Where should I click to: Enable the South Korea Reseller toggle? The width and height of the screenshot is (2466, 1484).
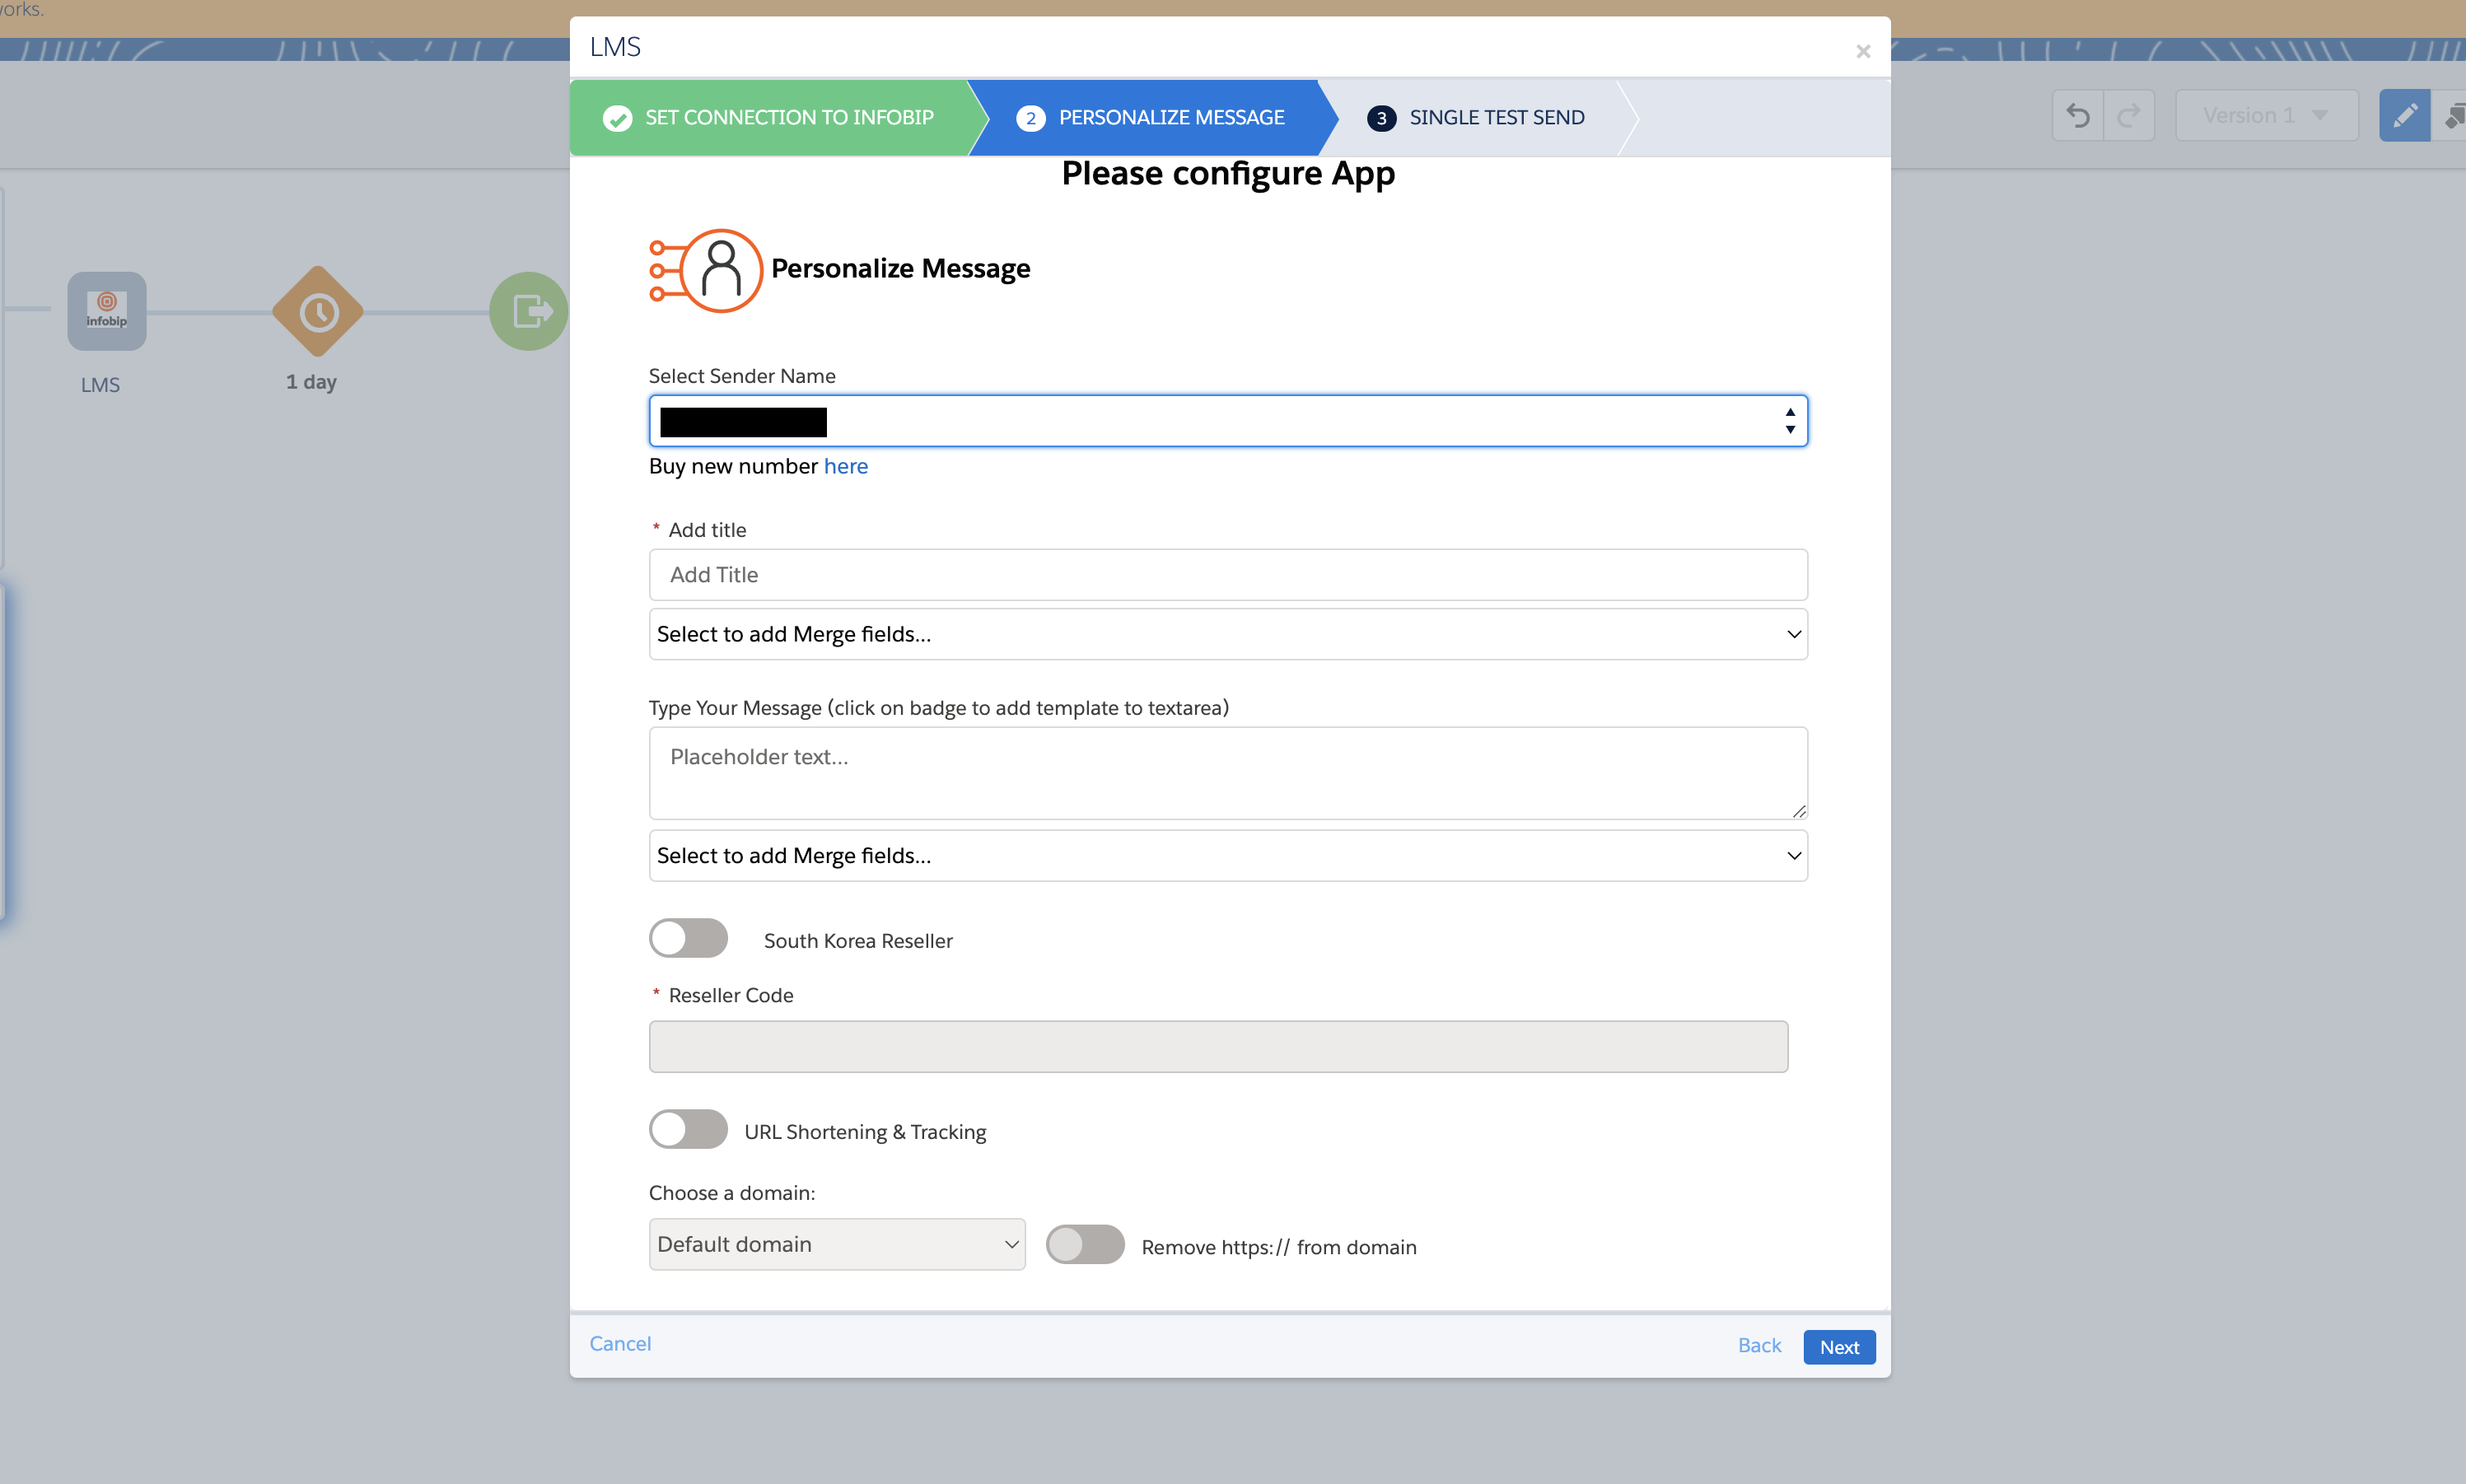coord(688,938)
